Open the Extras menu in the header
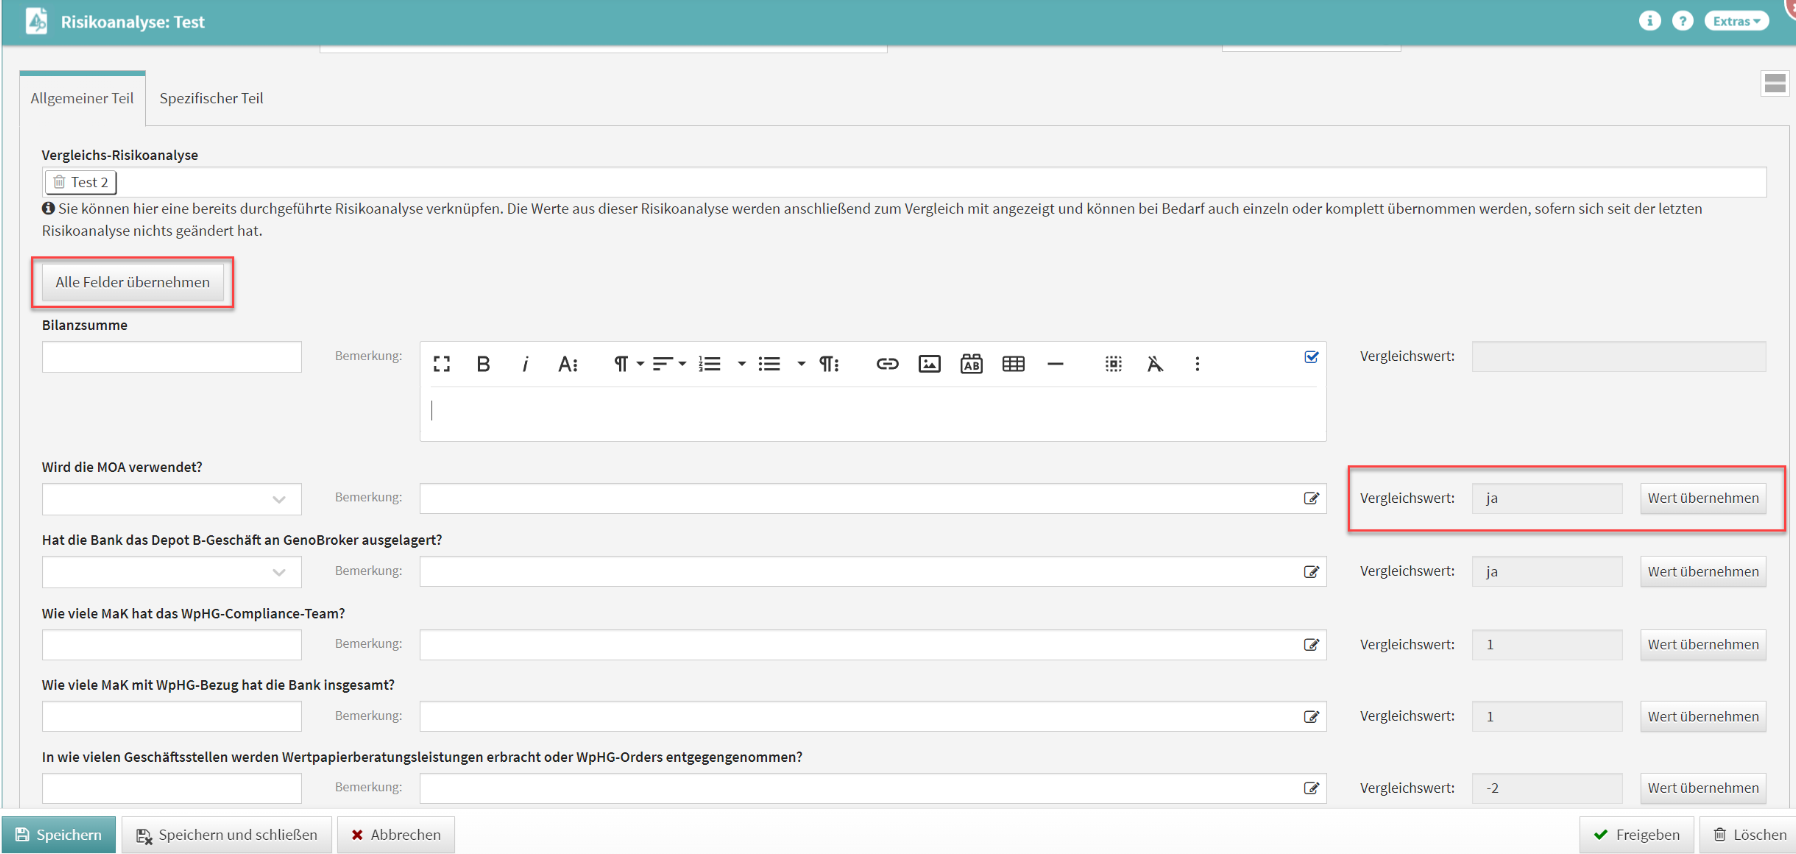1796x854 pixels. coord(1736,21)
